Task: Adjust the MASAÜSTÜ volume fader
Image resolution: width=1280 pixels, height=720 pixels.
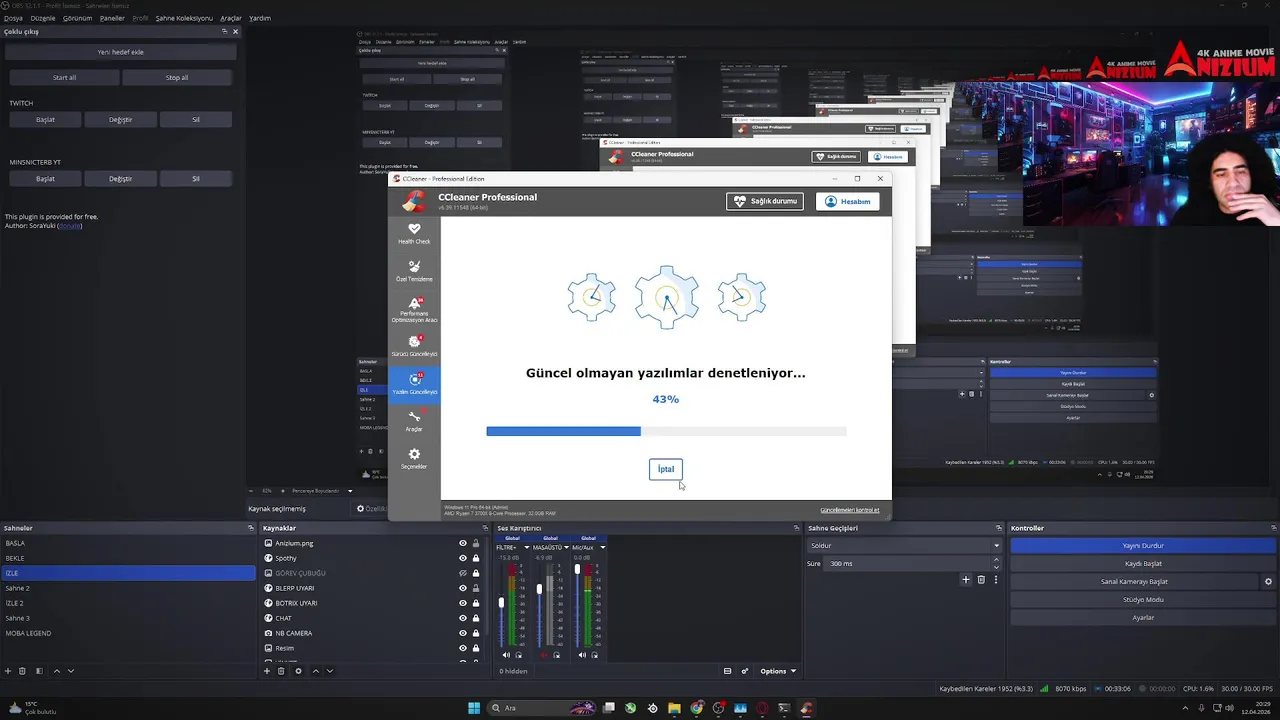Action: (x=539, y=589)
